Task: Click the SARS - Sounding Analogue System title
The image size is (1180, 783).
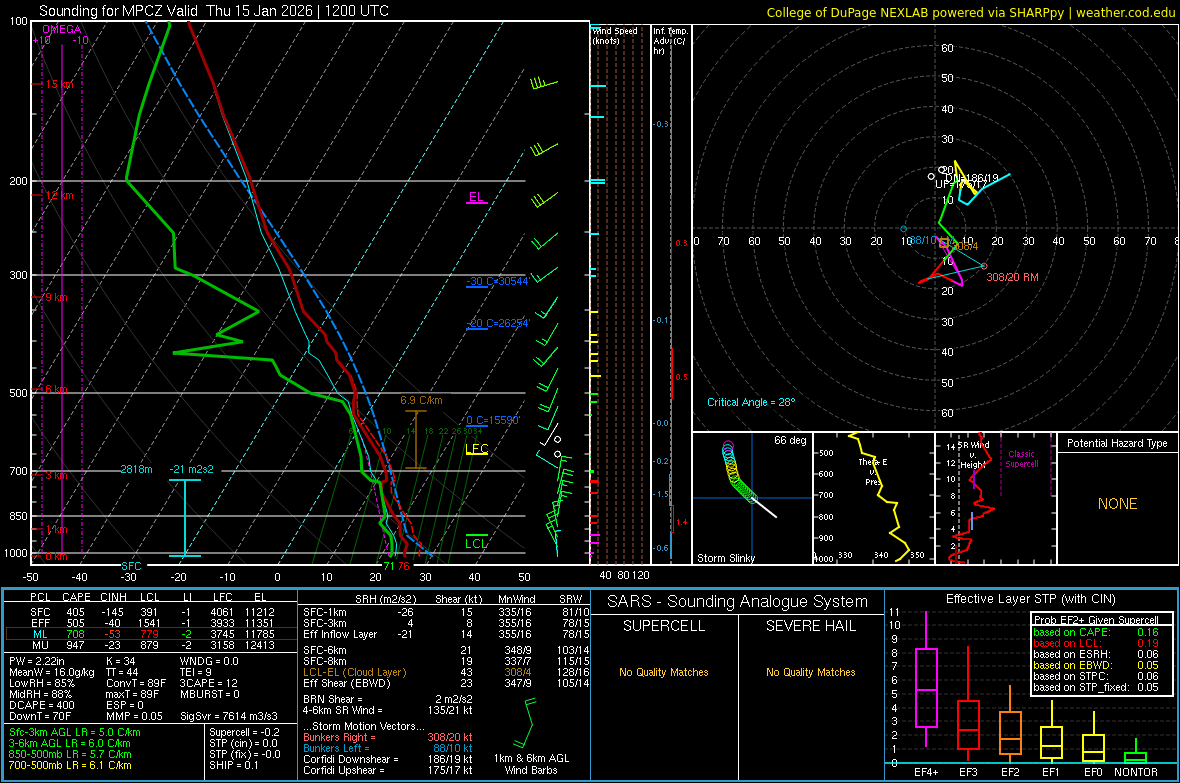Action: coord(738,602)
